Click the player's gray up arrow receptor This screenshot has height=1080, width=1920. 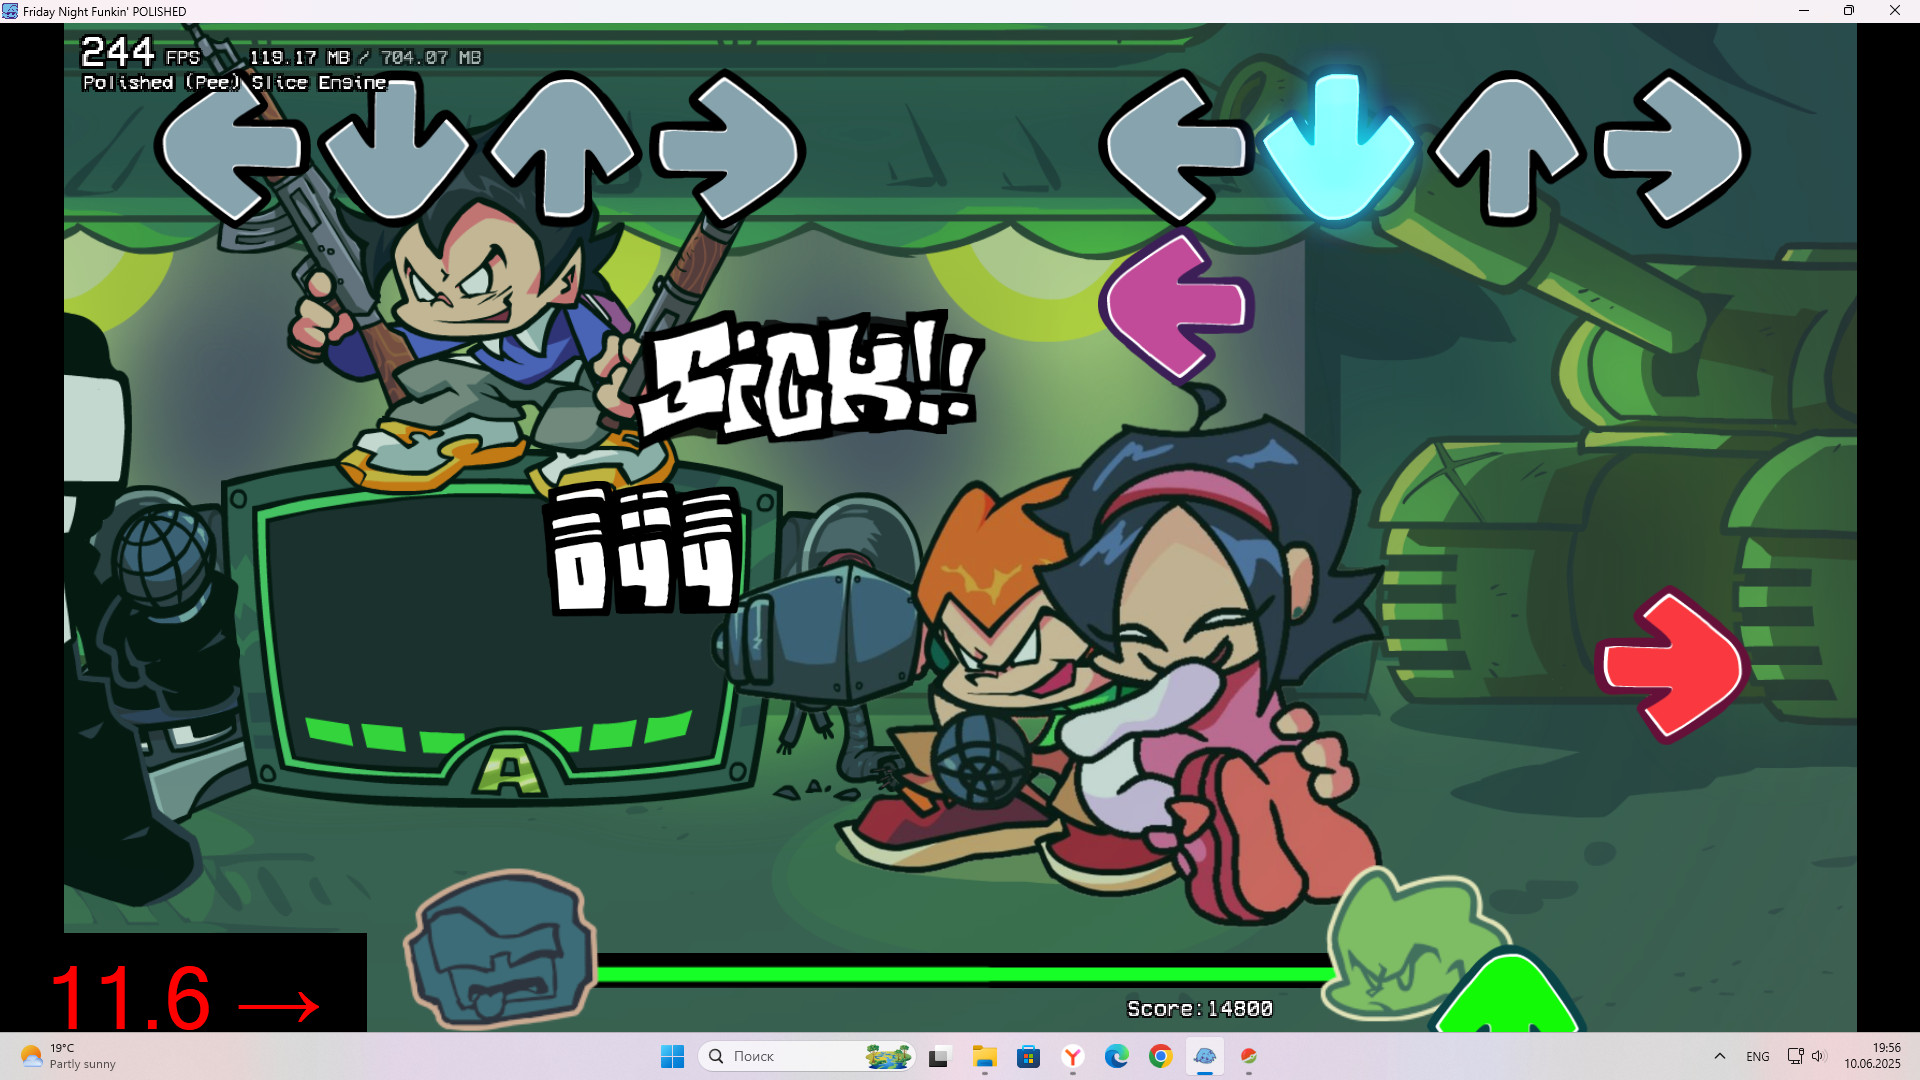point(1506,148)
